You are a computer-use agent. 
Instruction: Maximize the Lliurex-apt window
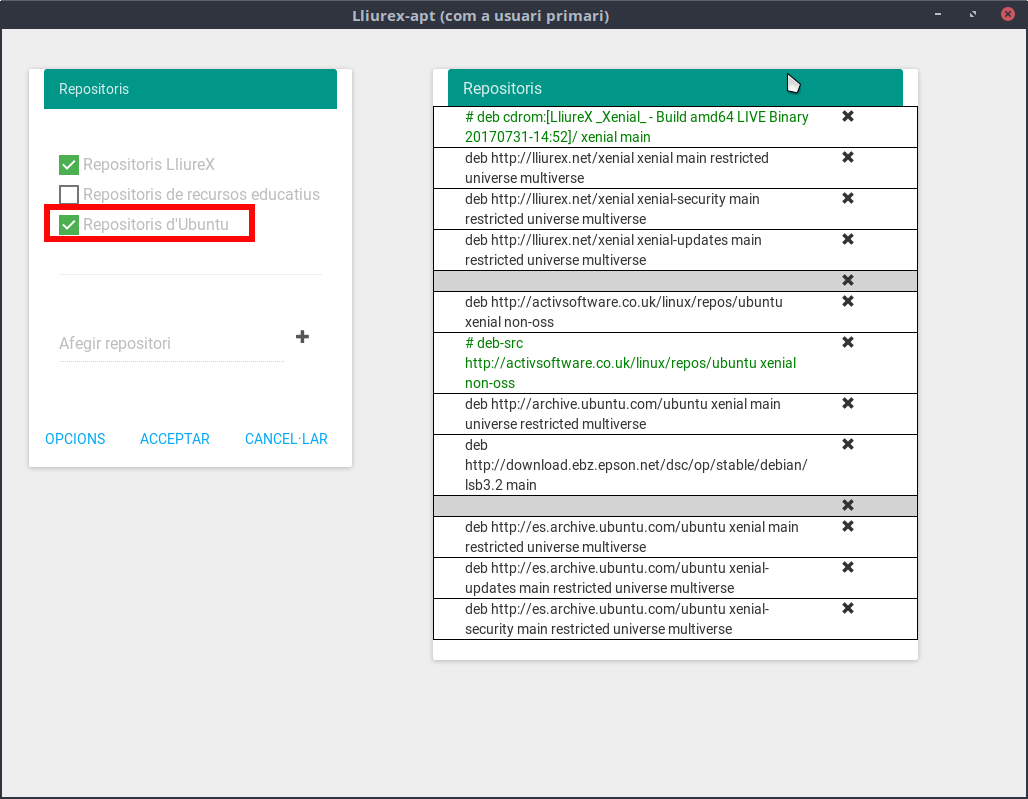click(972, 15)
